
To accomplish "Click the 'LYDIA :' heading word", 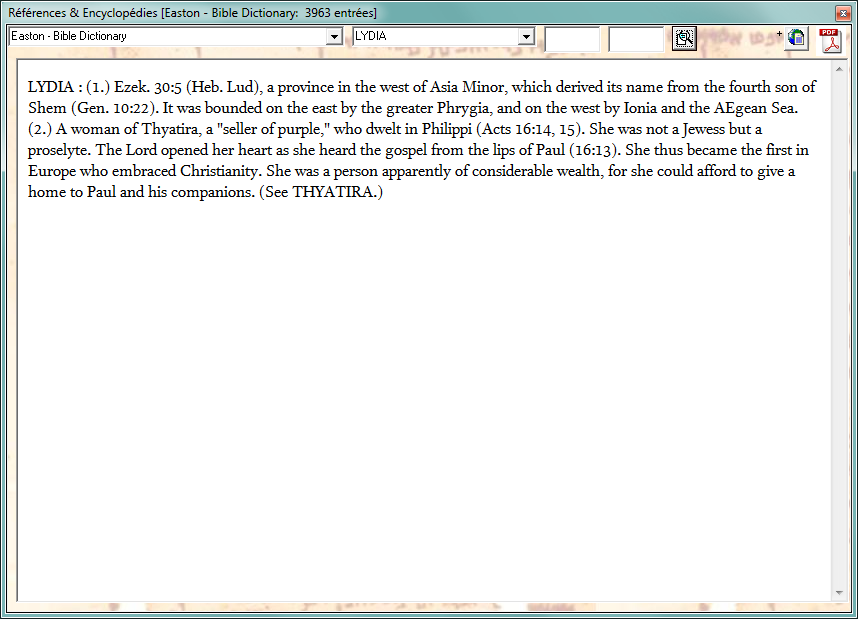I will [x=55, y=88].
